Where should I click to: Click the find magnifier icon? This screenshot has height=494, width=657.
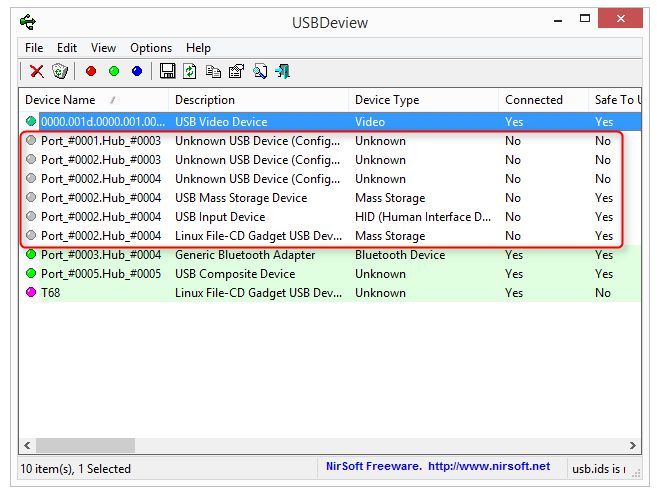[x=260, y=72]
